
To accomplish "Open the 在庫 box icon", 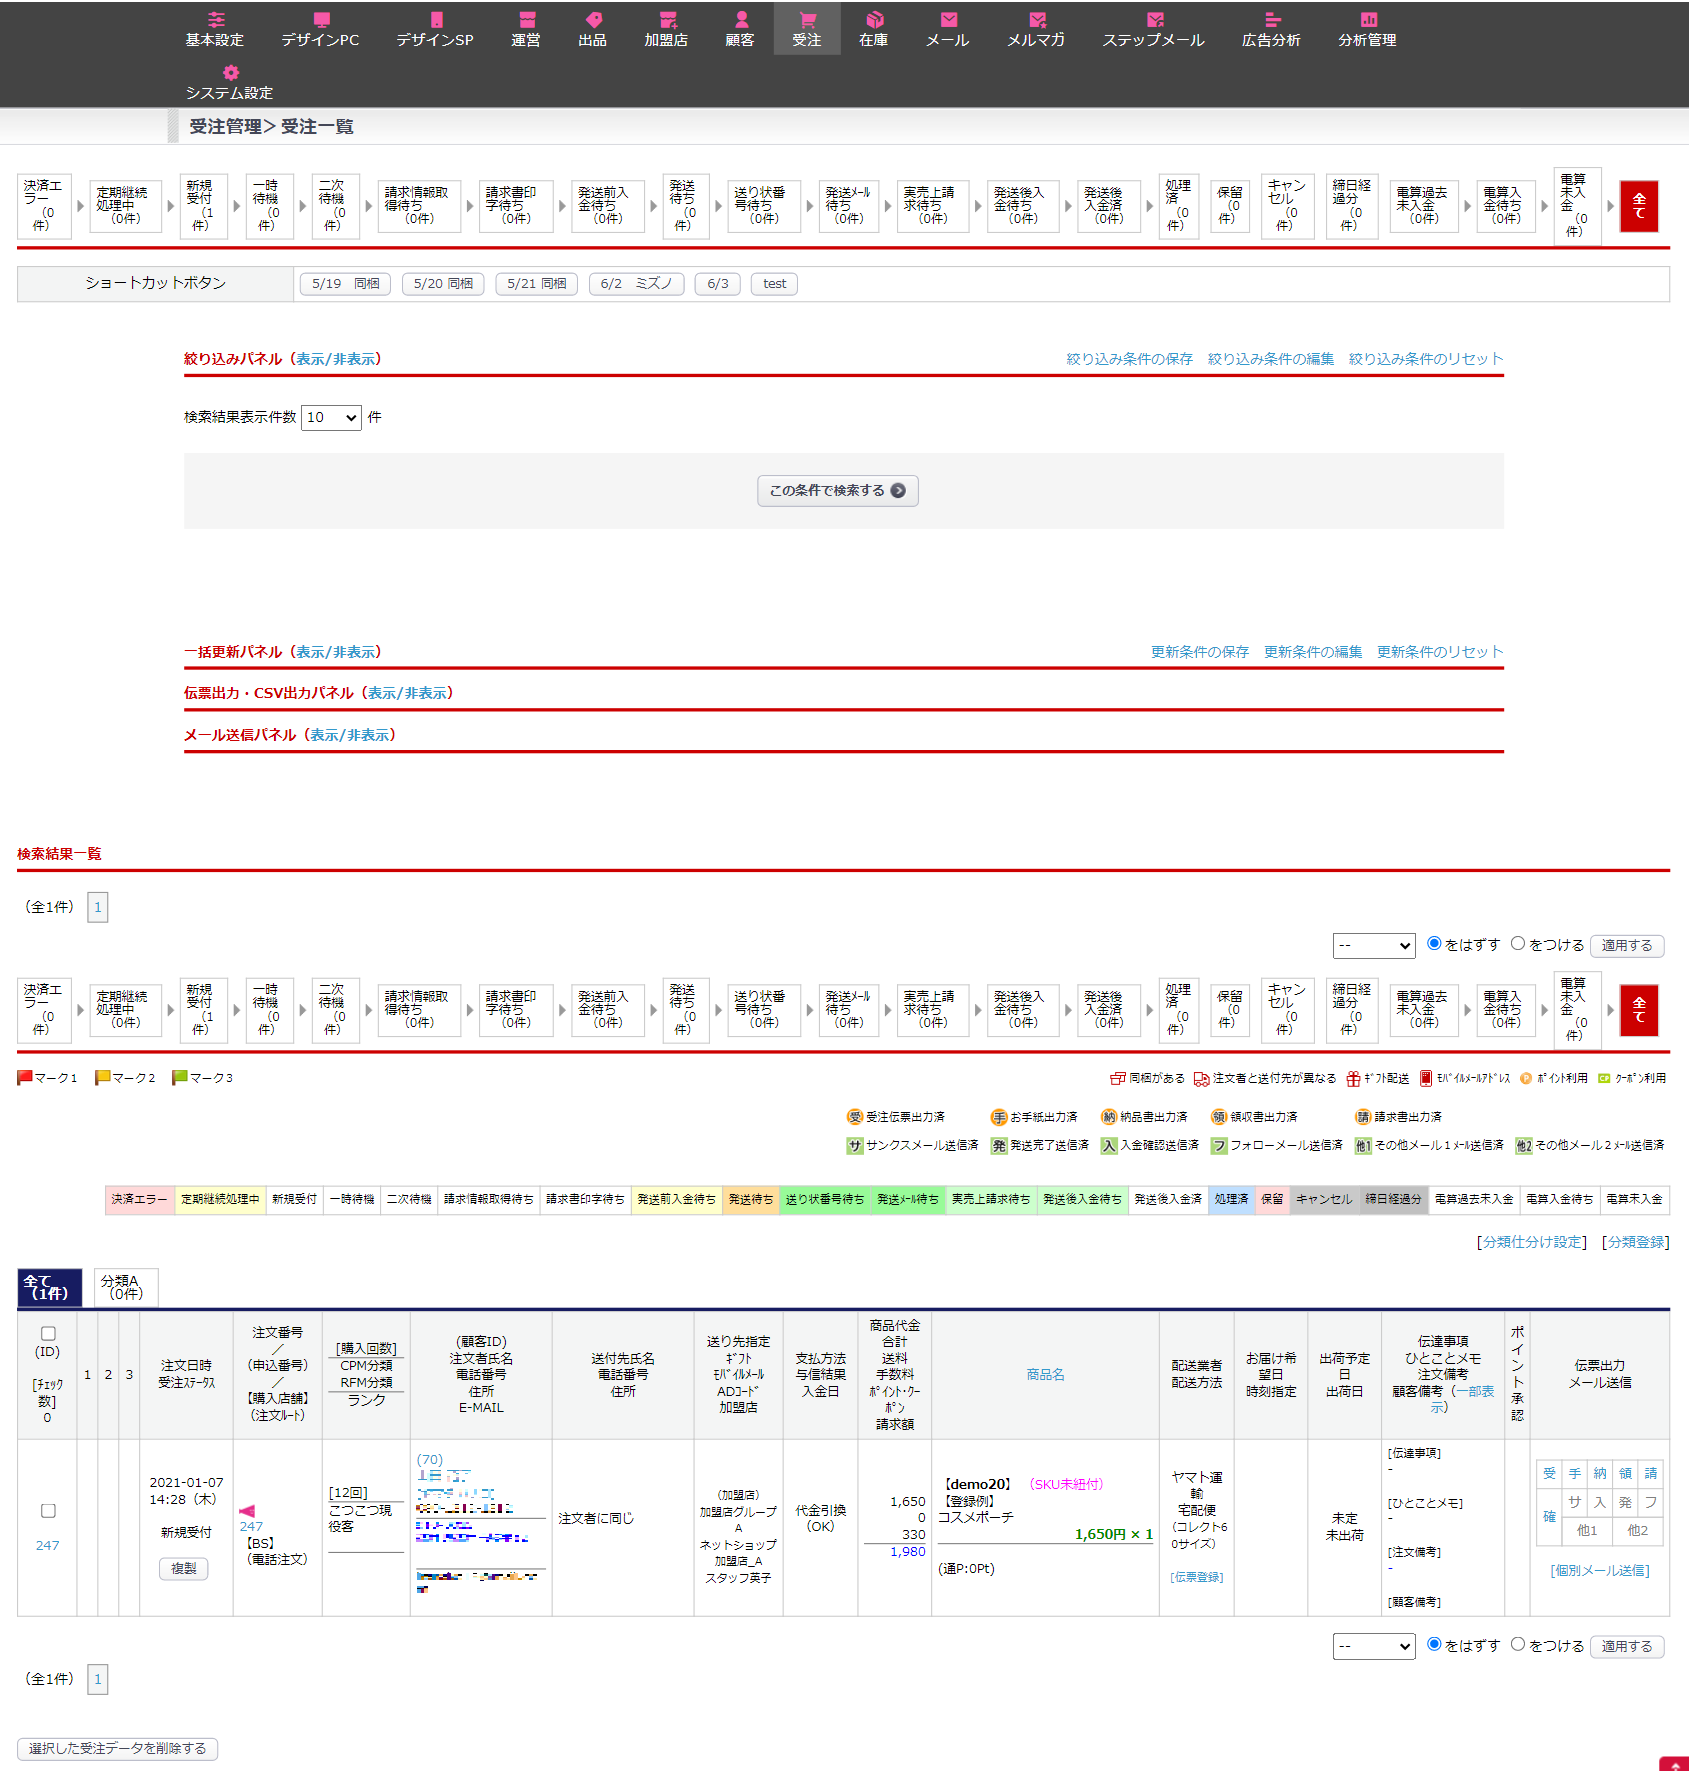I will [x=874, y=19].
